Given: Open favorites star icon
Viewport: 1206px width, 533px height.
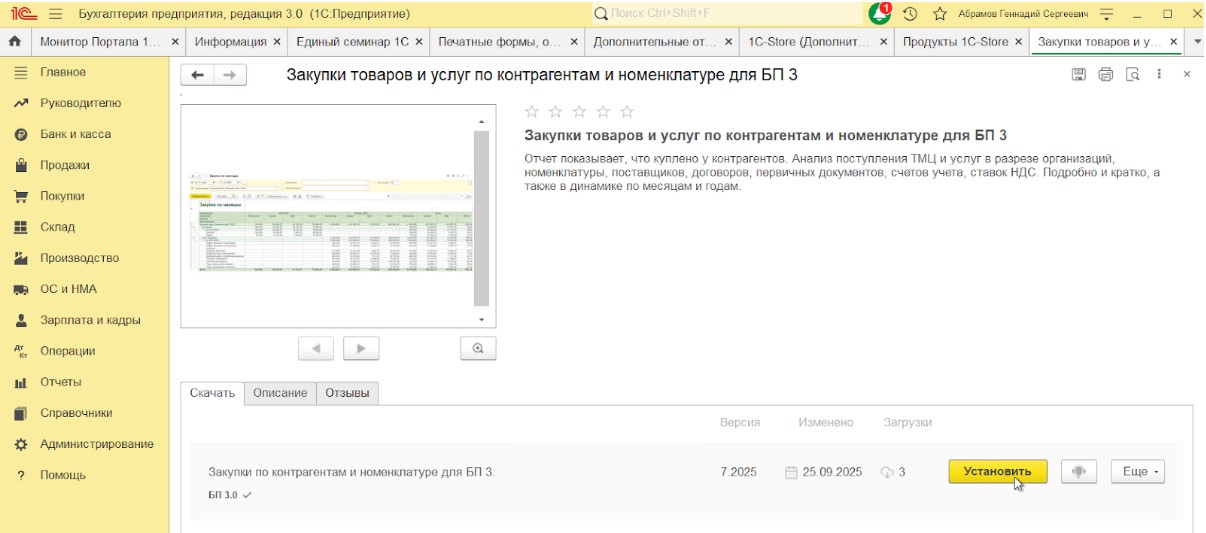Looking at the screenshot, I should pos(939,14).
